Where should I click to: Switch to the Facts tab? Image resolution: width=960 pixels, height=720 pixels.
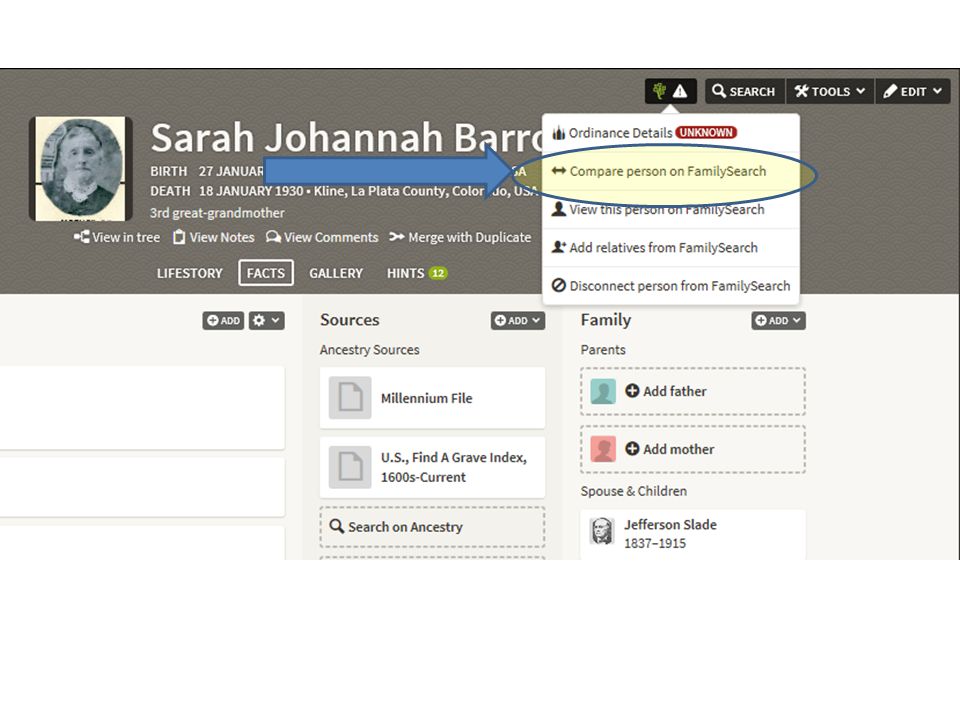266,273
